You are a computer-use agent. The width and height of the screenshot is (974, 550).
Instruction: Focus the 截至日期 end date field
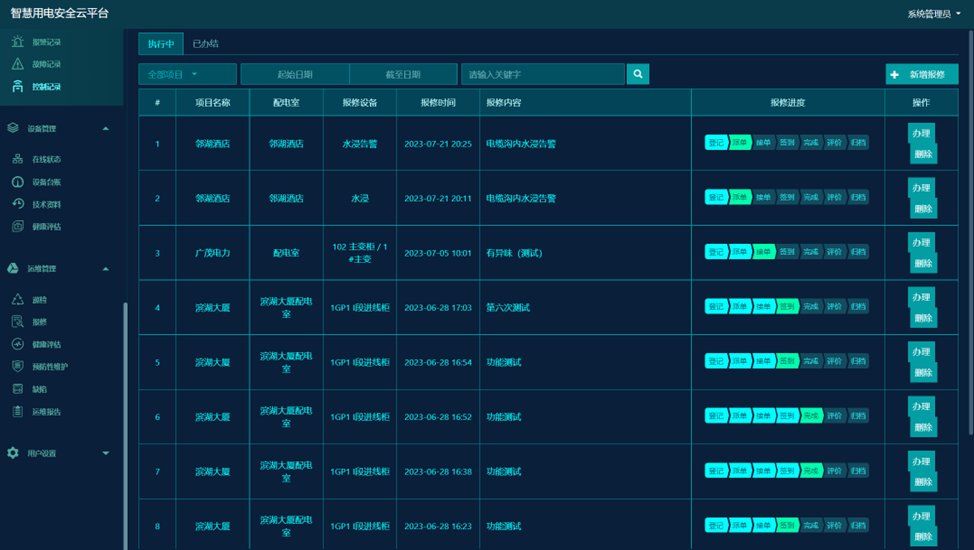(403, 74)
